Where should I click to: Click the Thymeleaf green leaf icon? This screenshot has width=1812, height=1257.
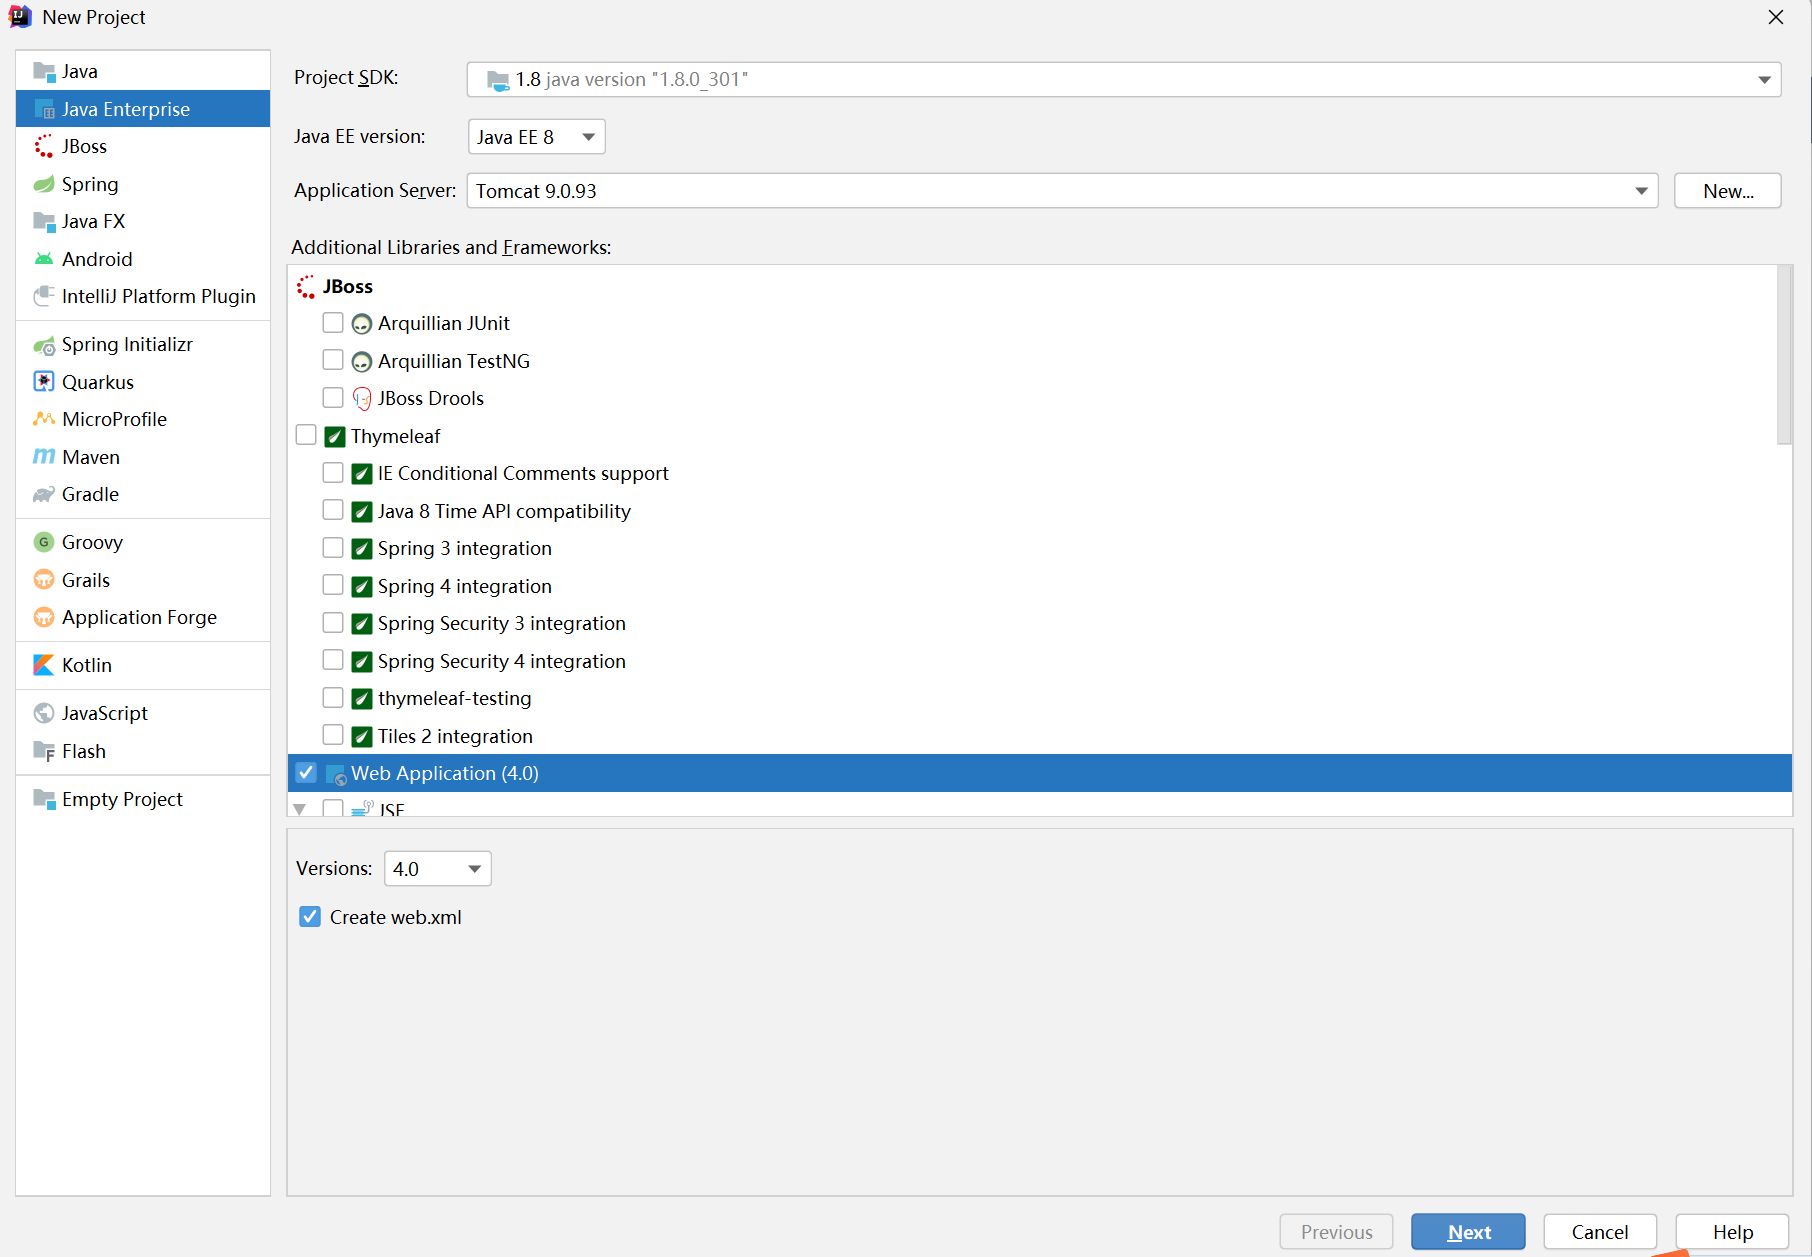335,437
